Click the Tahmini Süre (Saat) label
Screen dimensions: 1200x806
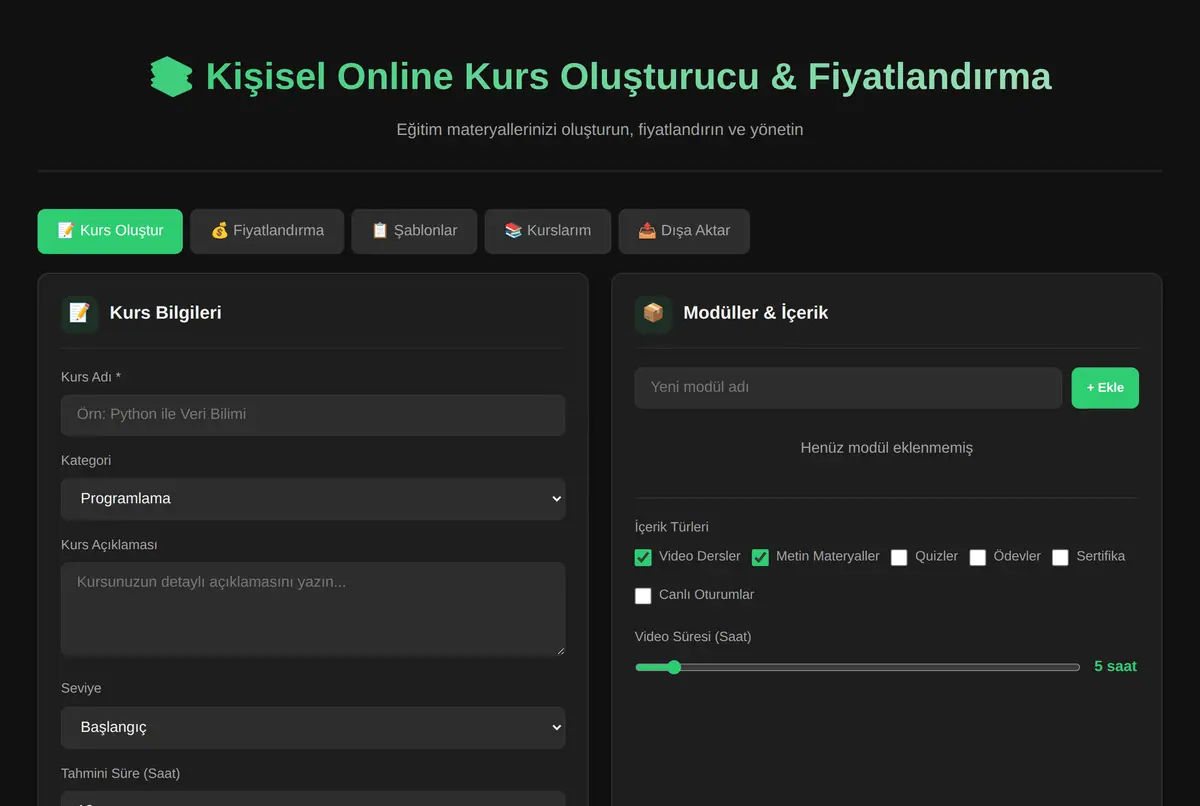coord(121,773)
